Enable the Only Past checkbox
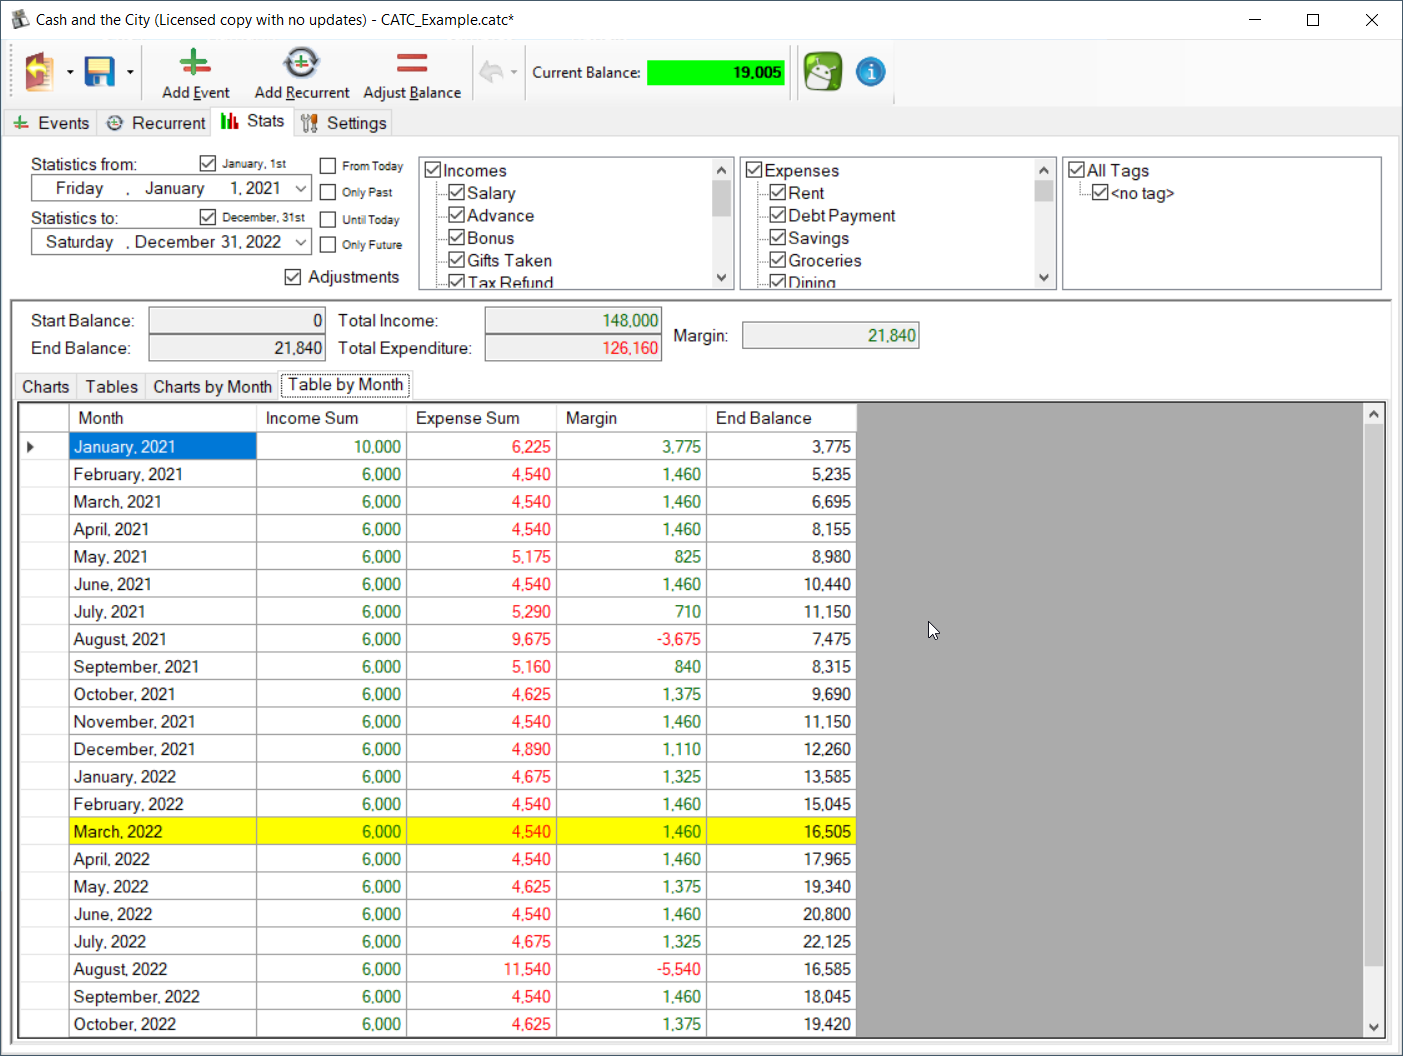1403x1056 pixels. [x=328, y=192]
